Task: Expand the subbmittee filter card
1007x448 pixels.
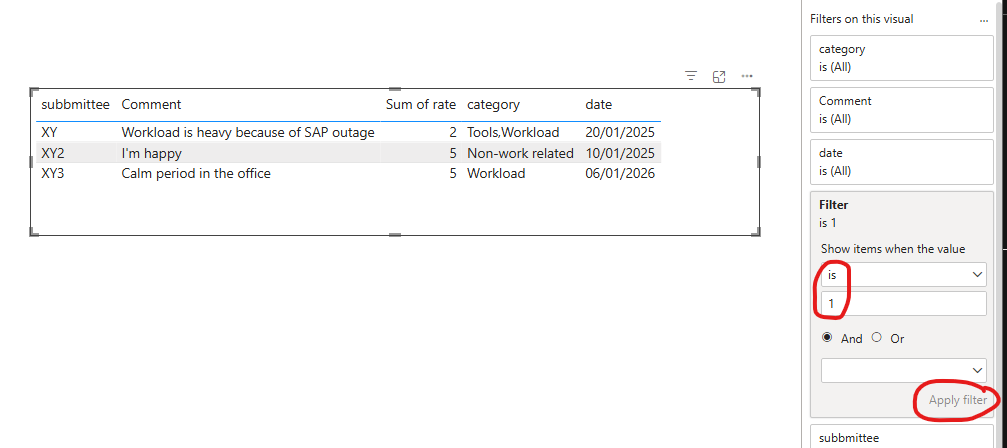Action: click(x=902, y=437)
